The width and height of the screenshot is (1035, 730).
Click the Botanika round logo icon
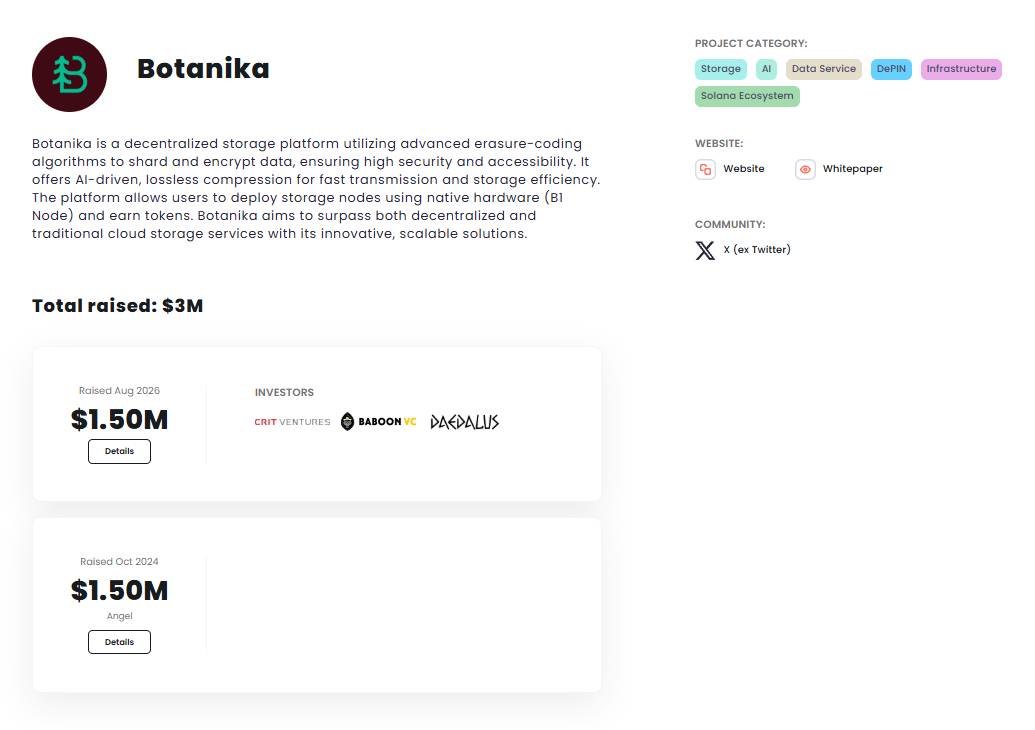click(69, 75)
